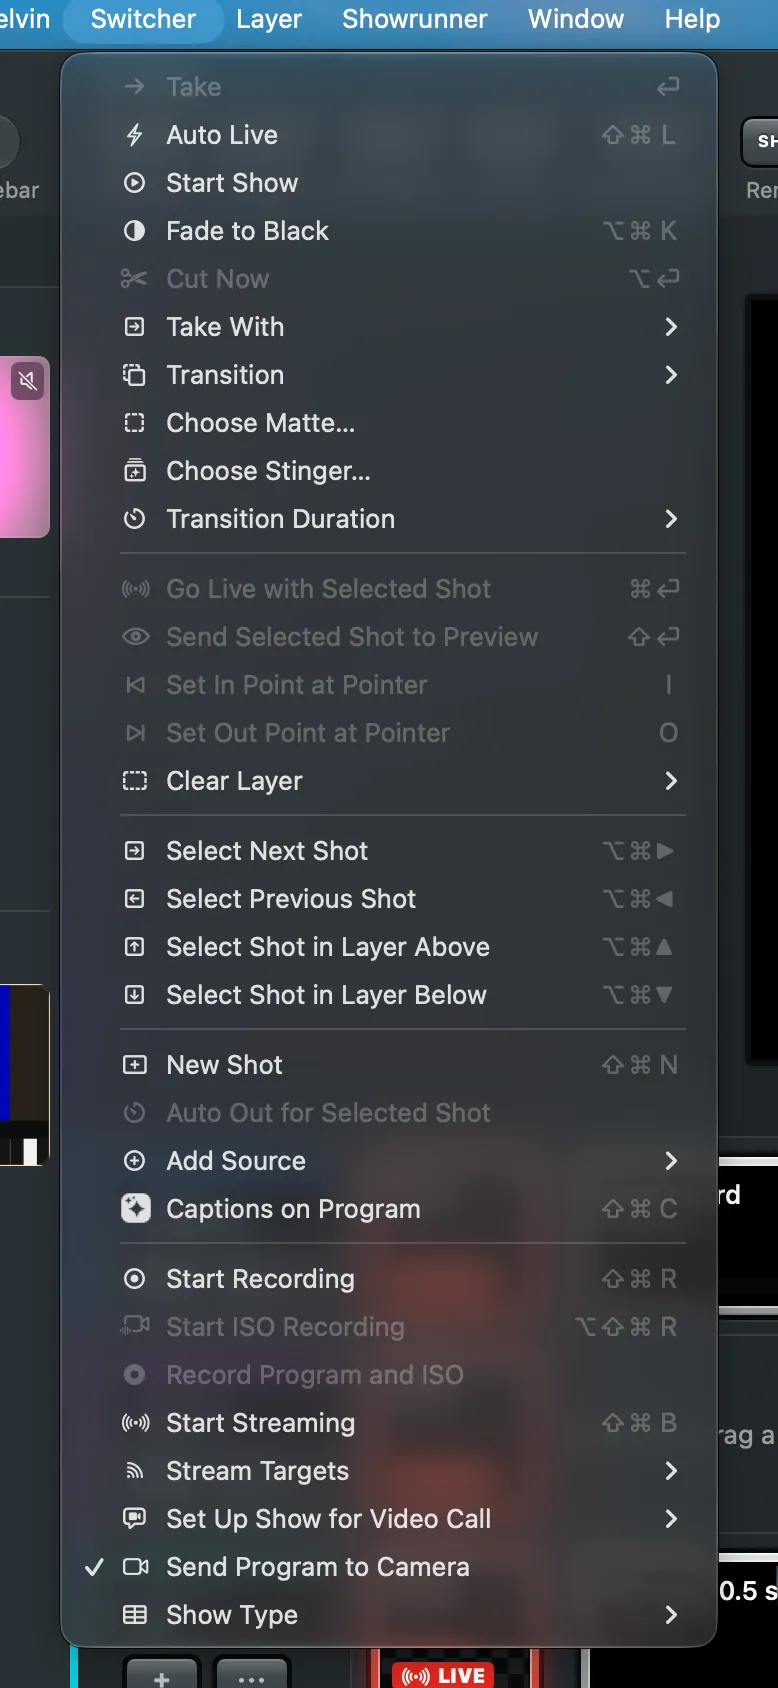Open the Help menu
The width and height of the screenshot is (778, 1688).
tap(692, 19)
